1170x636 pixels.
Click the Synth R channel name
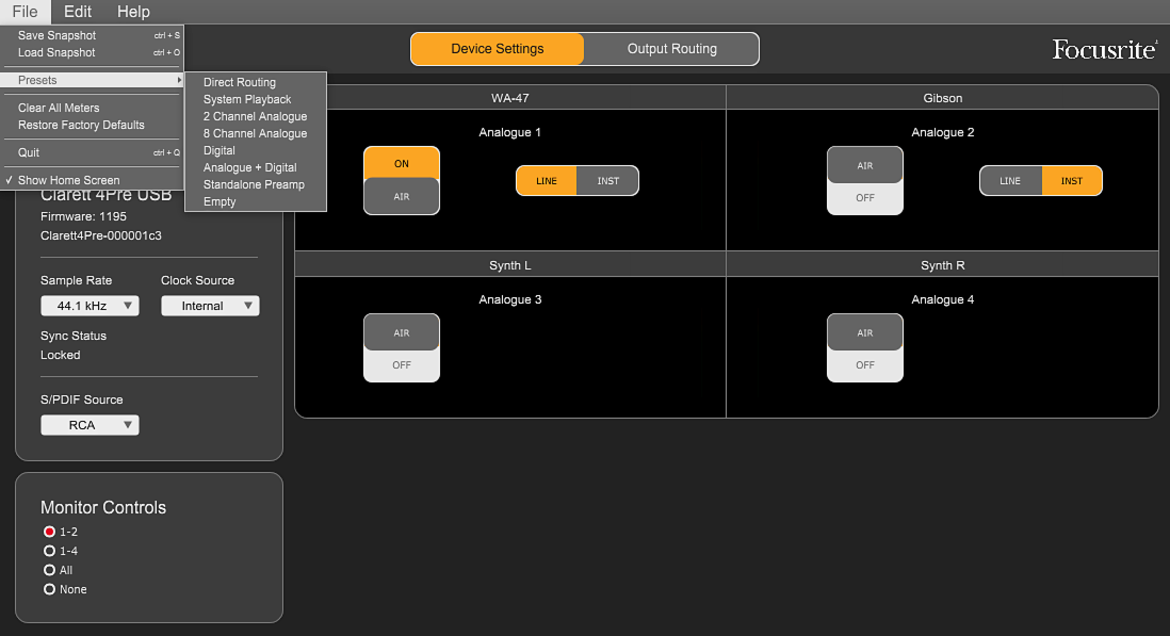pos(942,265)
